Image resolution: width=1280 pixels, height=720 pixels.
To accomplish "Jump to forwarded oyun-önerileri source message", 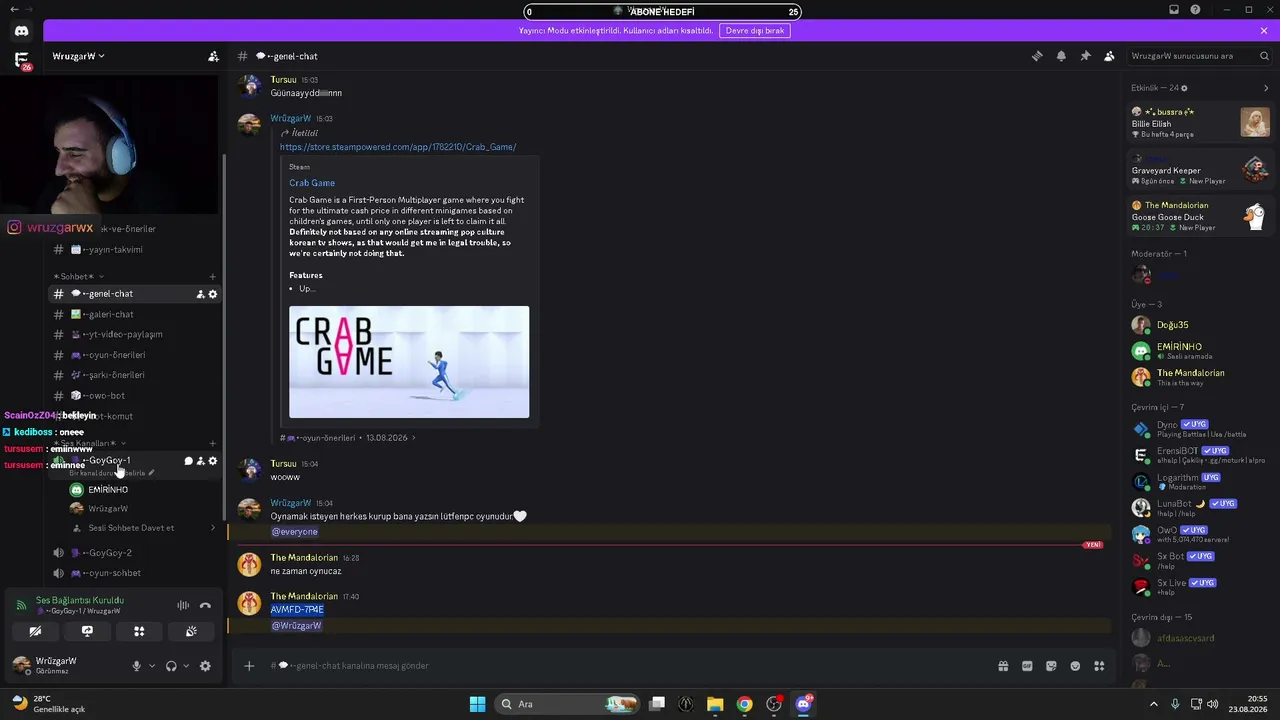I will pos(350,438).
